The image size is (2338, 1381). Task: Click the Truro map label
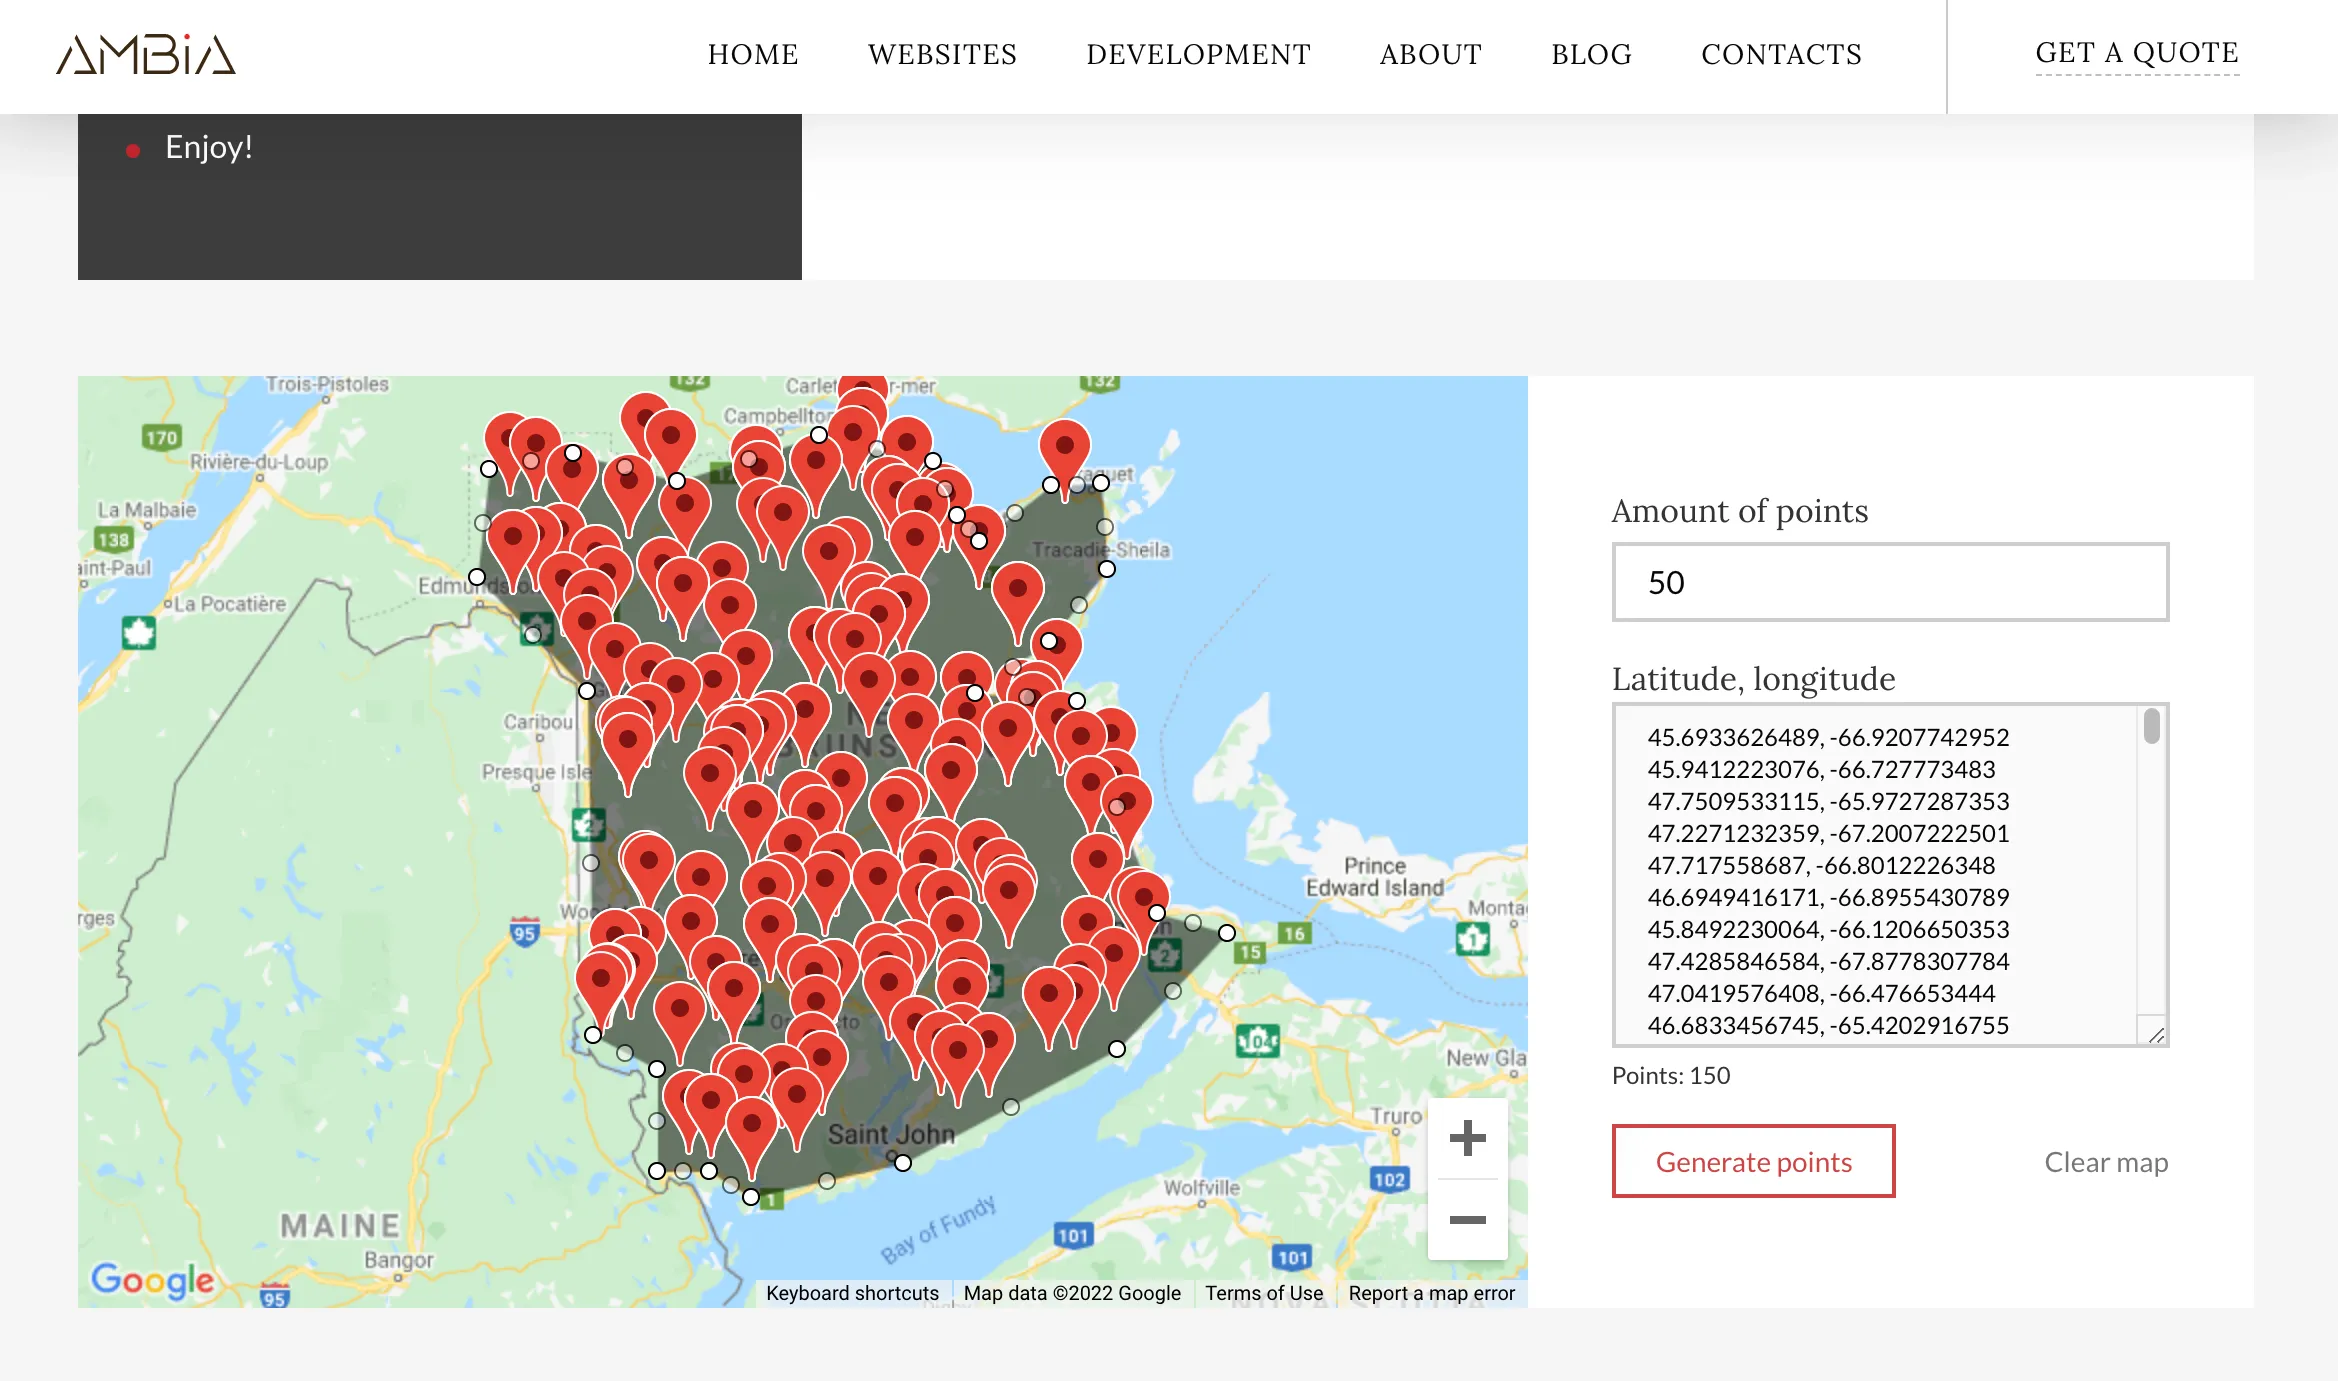coord(1396,1115)
